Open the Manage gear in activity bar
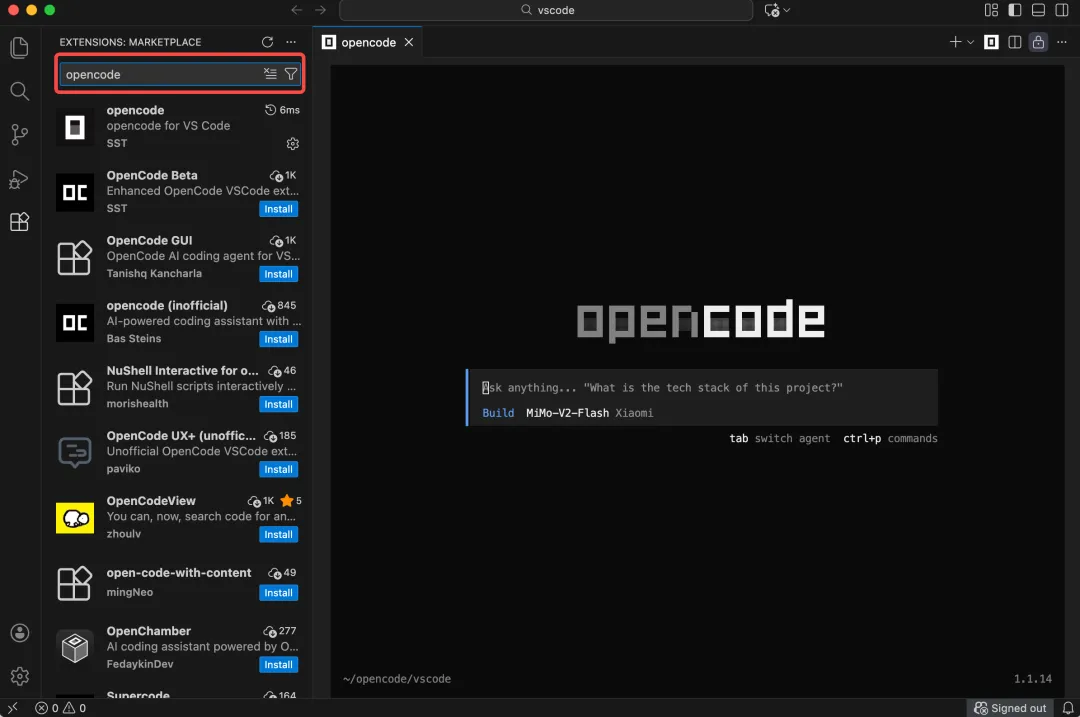The height and width of the screenshot is (717, 1080). coord(19,676)
